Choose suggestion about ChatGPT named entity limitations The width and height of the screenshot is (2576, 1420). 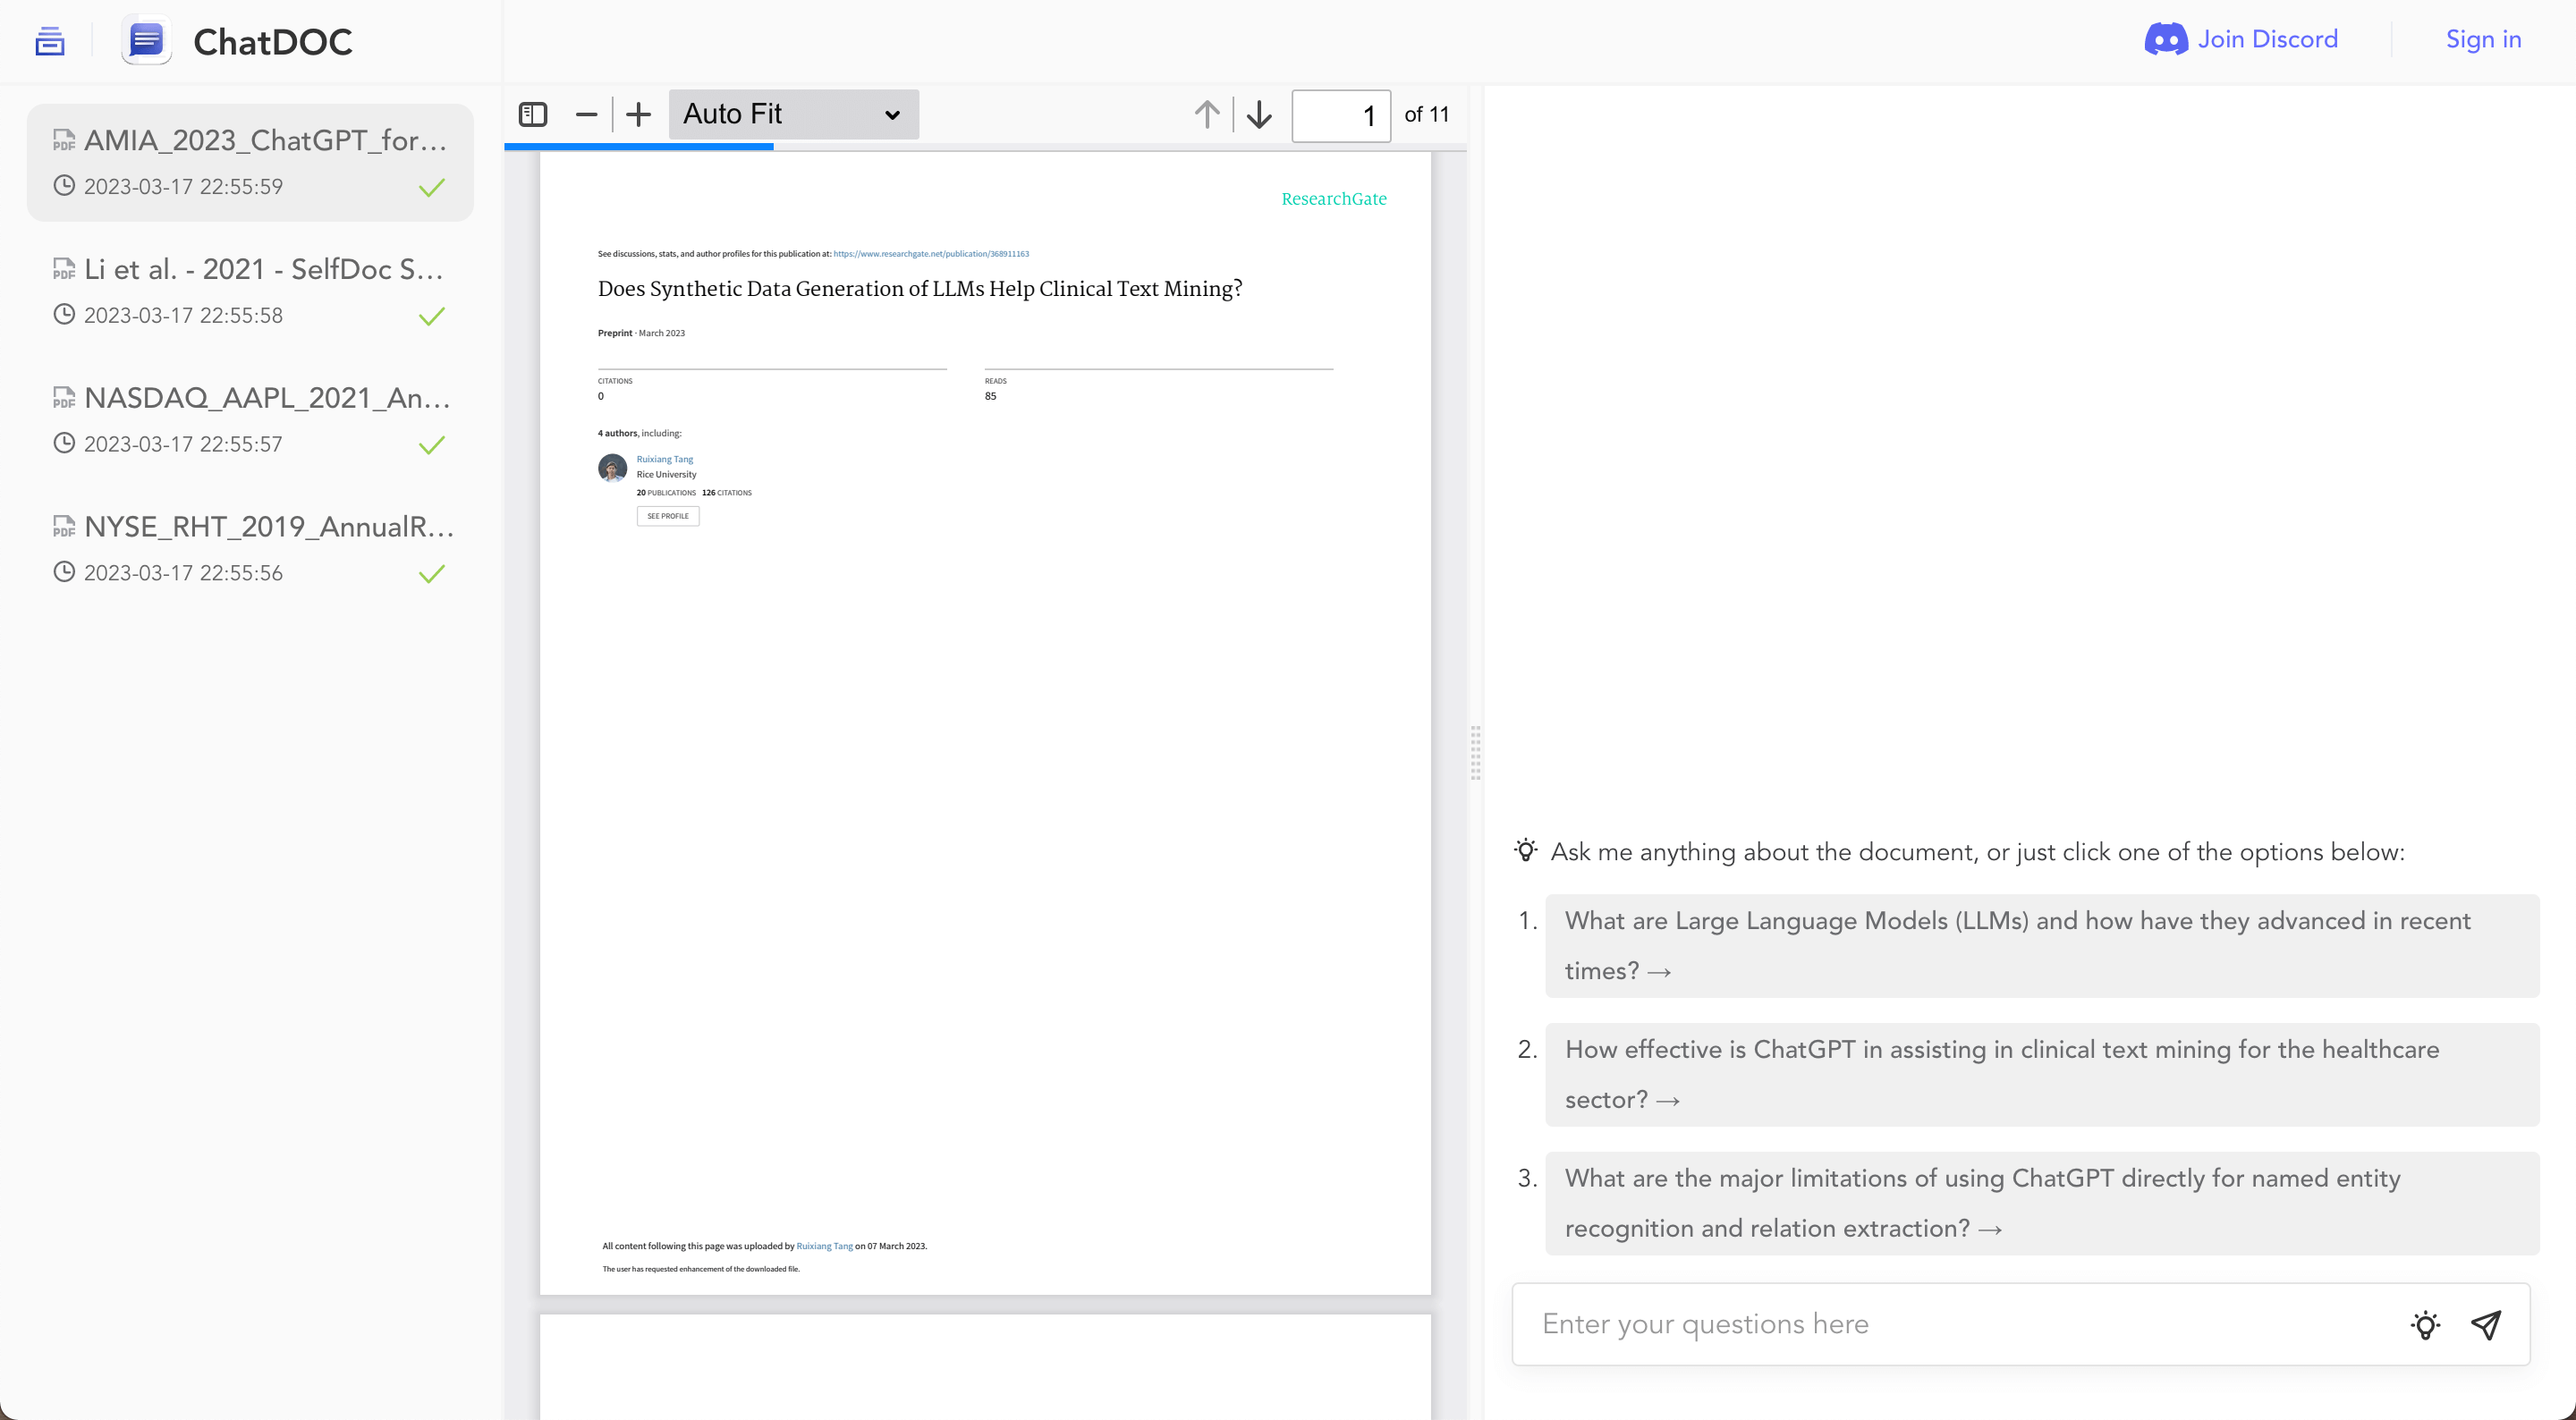[2042, 1204]
